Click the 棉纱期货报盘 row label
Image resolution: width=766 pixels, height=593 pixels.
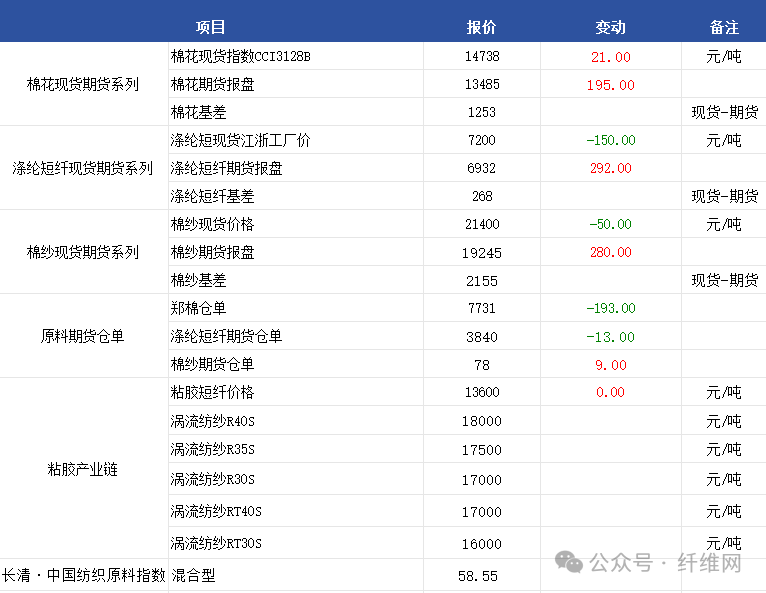tap(213, 252)
